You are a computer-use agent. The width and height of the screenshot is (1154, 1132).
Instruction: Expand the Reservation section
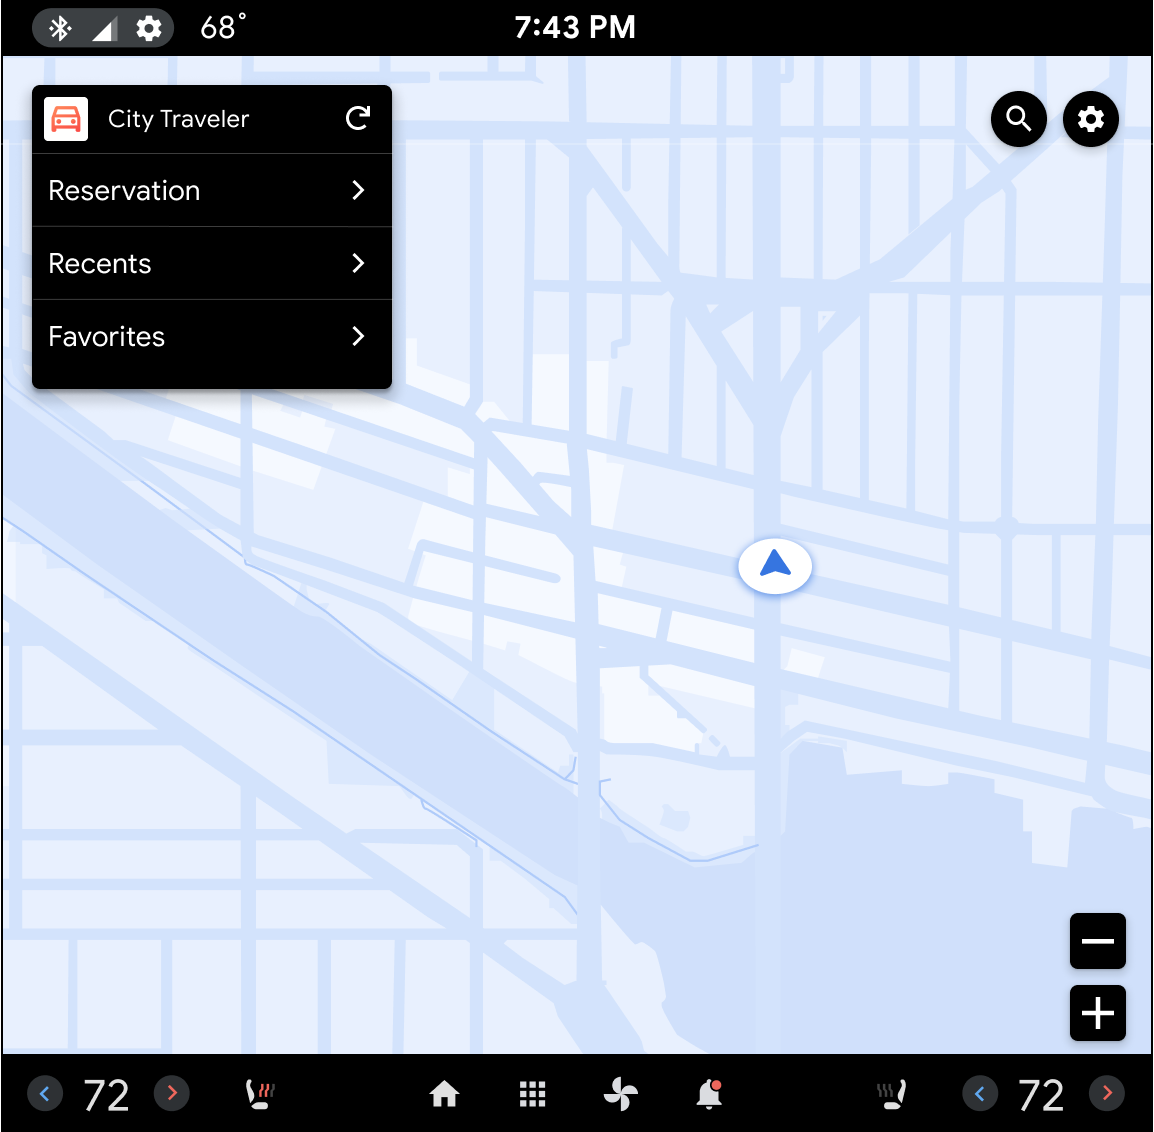coord(357,190)
